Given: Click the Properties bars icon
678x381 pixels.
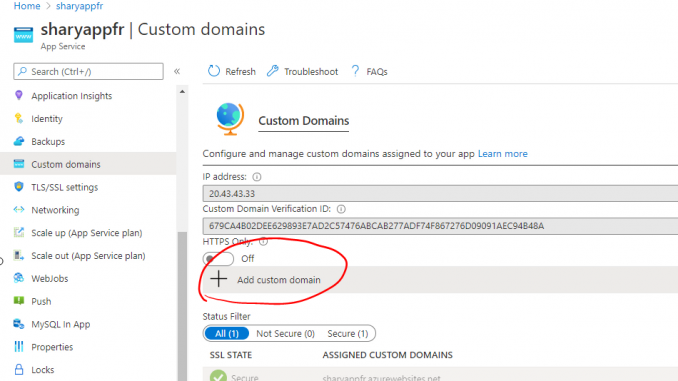Looking at the screenshot, I should tap(19, 346).
